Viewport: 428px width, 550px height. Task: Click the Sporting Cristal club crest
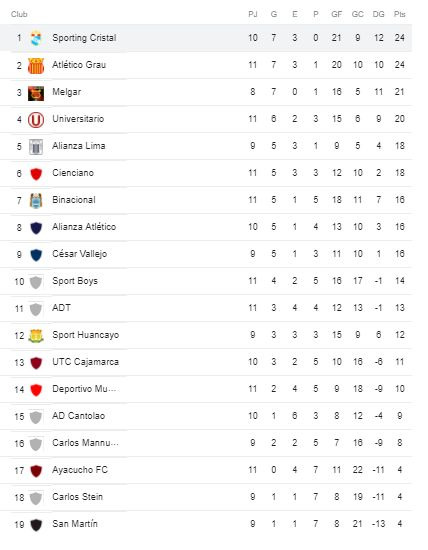point(36,38)
